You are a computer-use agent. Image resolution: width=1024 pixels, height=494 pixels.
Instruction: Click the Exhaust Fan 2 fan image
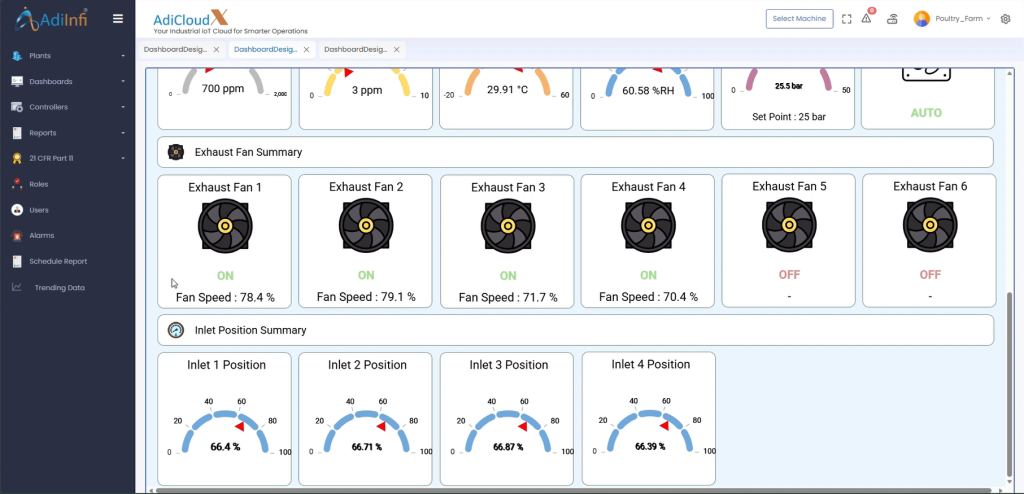[x=366, y=225]
